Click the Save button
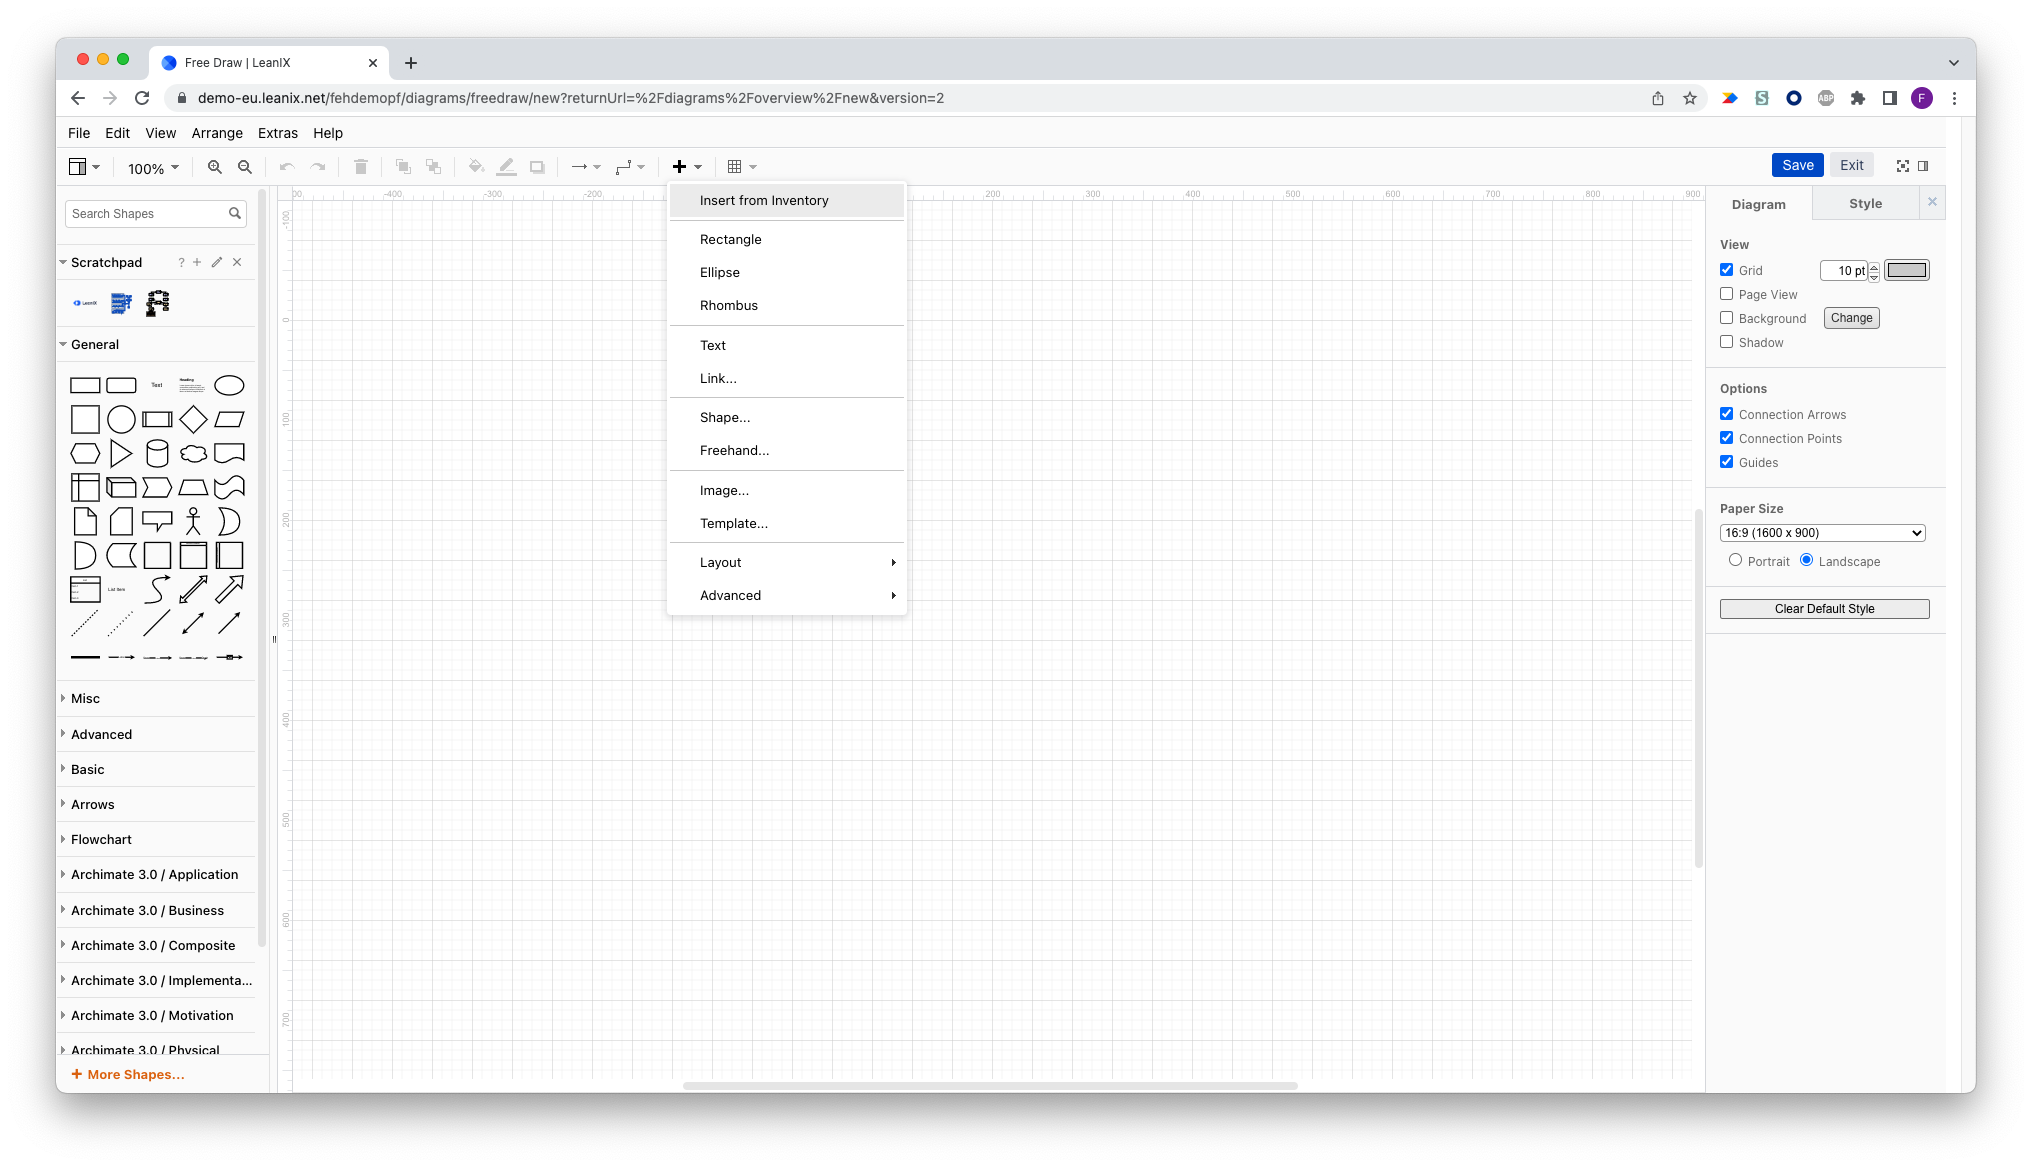Image resolution: width=2032 pixels, height=1167 pixels. (1797, 165)
